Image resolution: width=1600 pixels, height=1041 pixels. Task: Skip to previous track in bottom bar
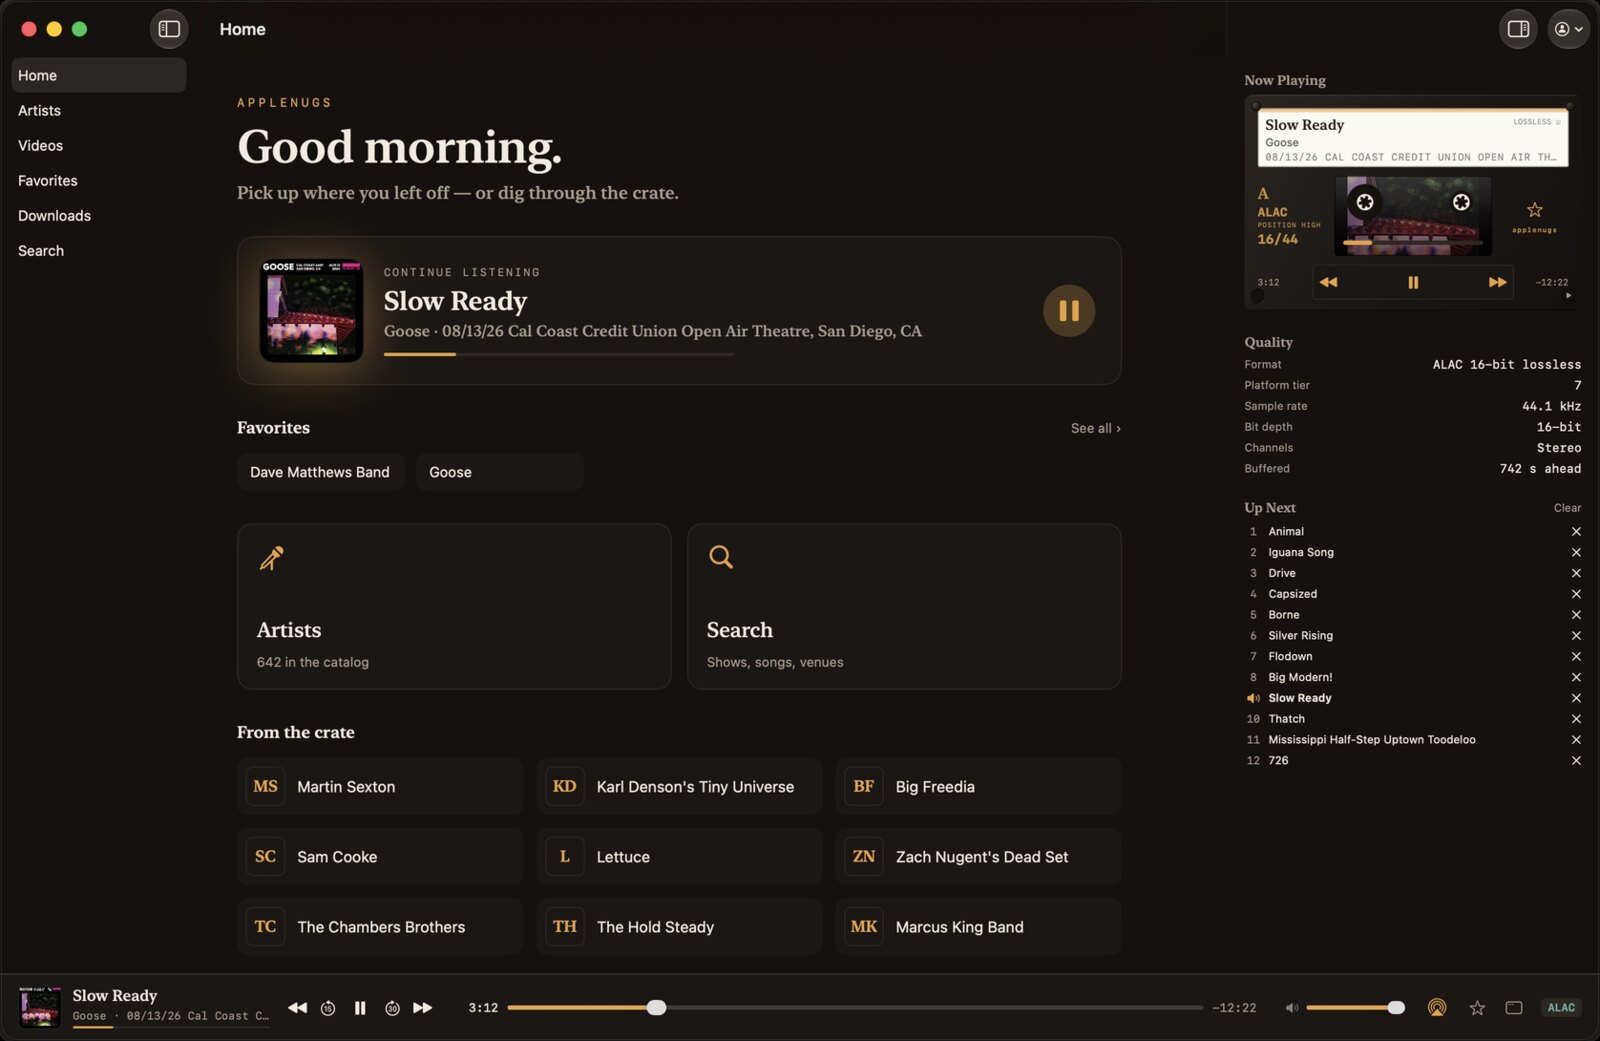(297, 1008)
